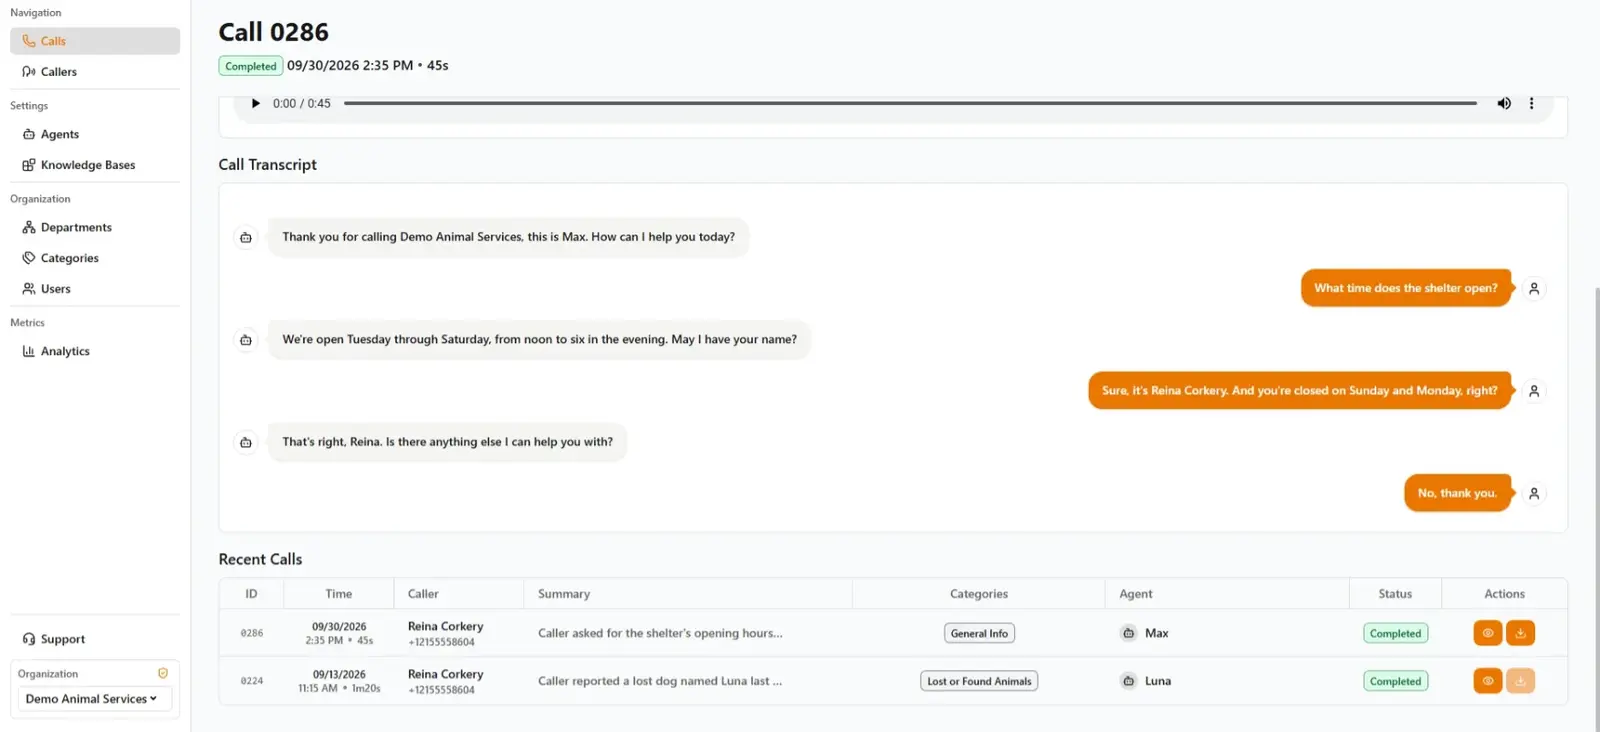Click the 09/13/2026 11:15 AM time cell
Viewport: 1600px width, 732px height.
(x=339, y=681)
